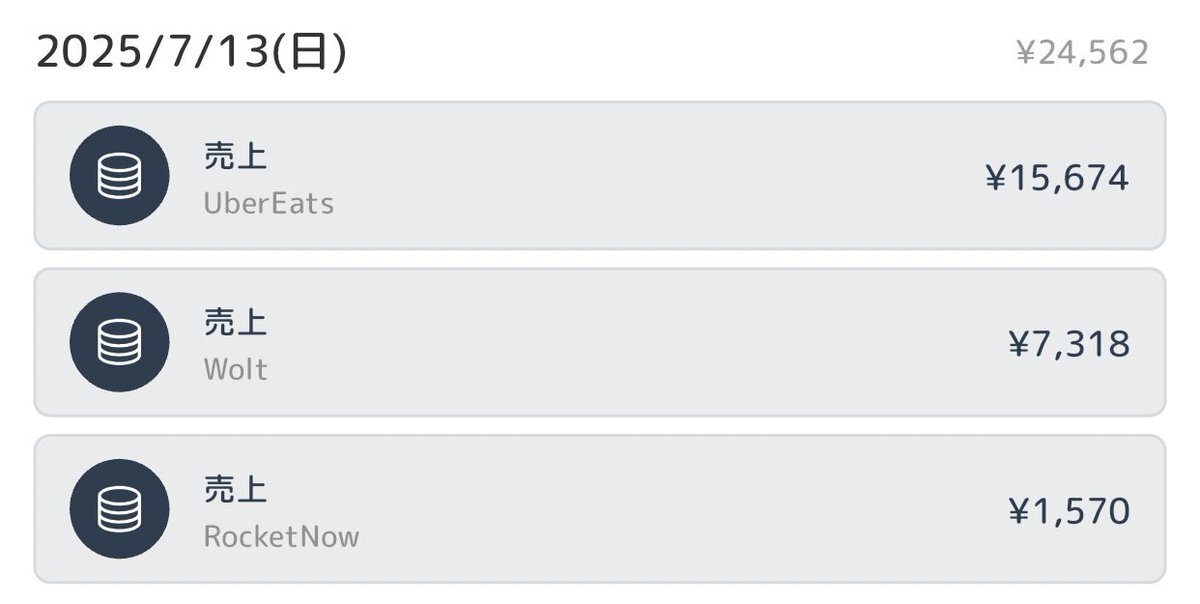Click the RocketNow sub-label text
Screen dimensions: 1200x604
(281, 537)
